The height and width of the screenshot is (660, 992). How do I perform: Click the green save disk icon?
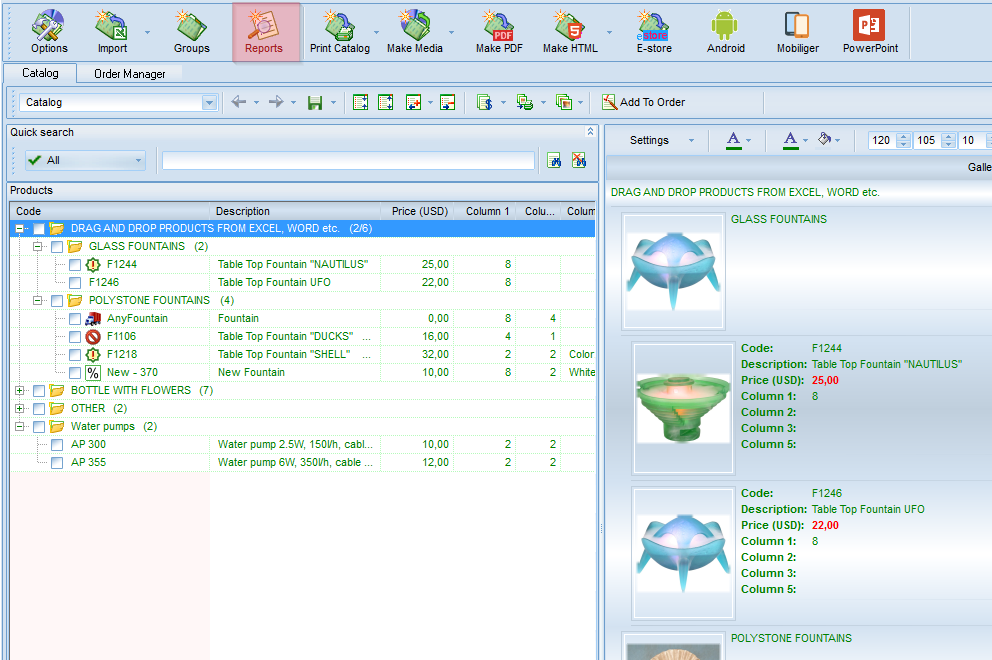[315, 102]
